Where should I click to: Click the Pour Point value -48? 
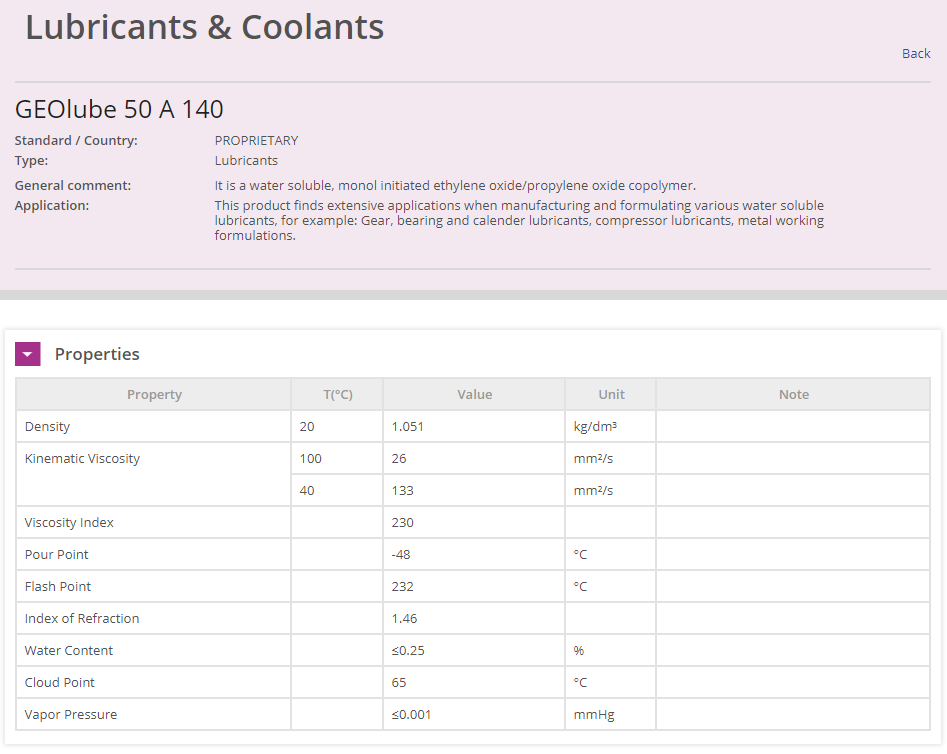pyautogui.click(x=403, y=555)
